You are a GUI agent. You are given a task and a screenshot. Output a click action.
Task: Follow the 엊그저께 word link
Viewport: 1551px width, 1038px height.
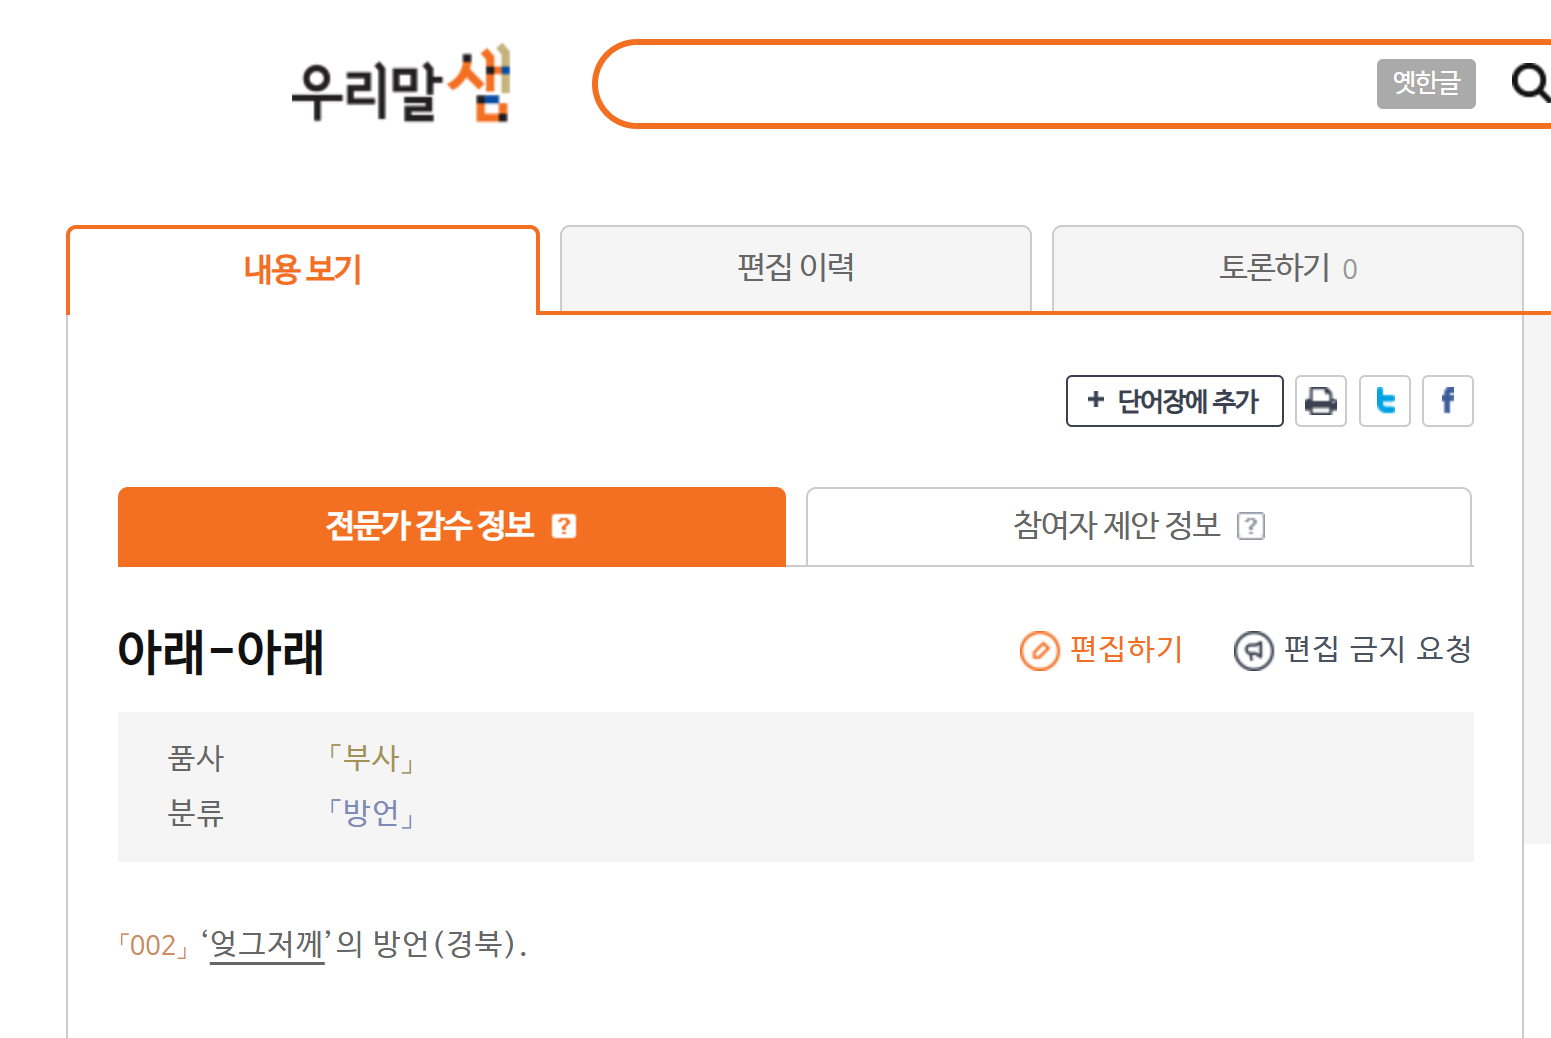[x=267, y=944]
